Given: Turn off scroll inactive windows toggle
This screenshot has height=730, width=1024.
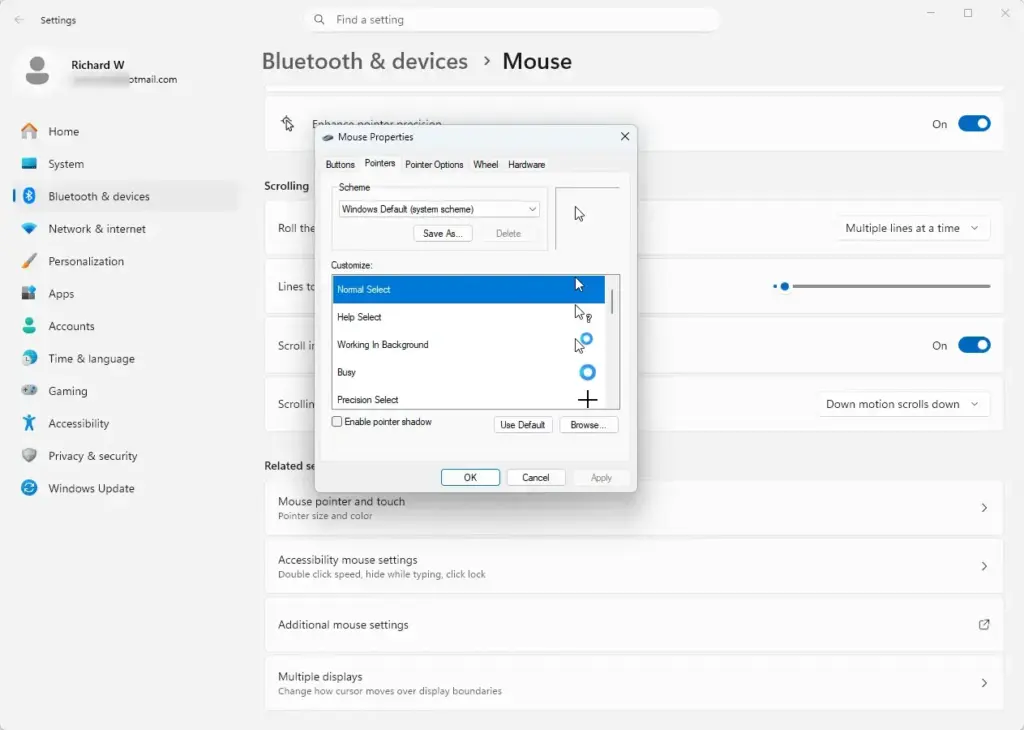Looking at the screenshot, I should [x=974, y=345].
